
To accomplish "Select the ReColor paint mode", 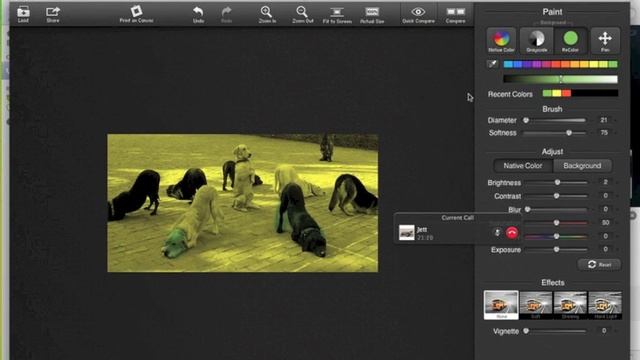I will pyautogui.click(x=570, y=40).
